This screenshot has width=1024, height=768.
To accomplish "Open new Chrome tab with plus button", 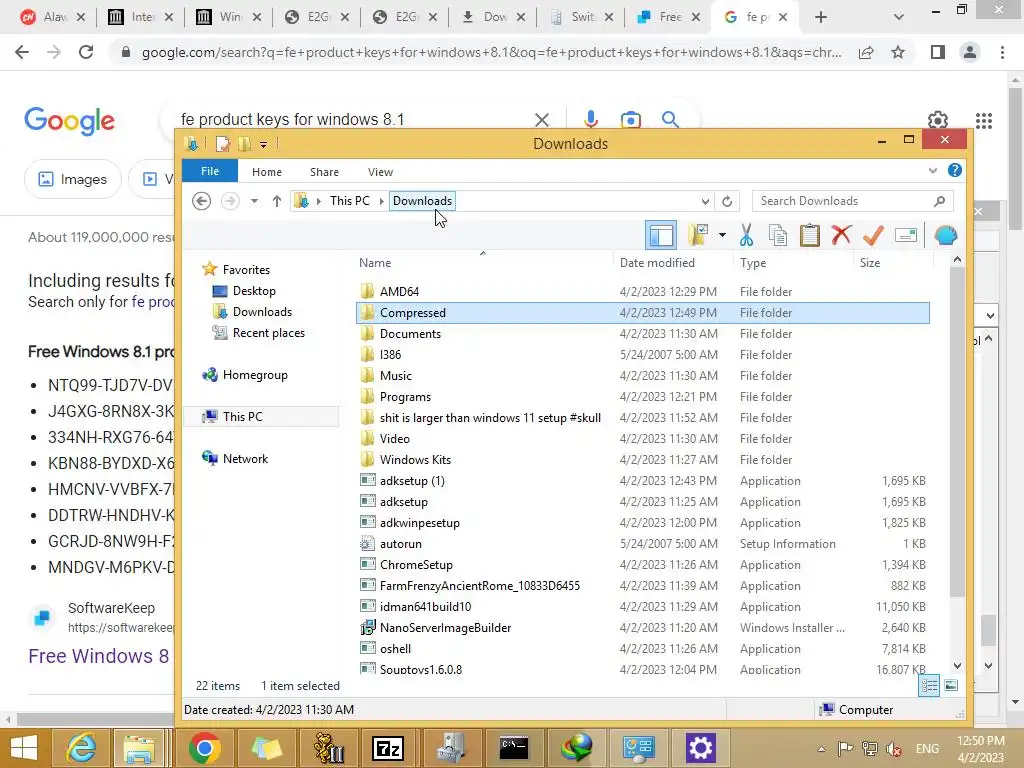I will (x=821, y=18).
